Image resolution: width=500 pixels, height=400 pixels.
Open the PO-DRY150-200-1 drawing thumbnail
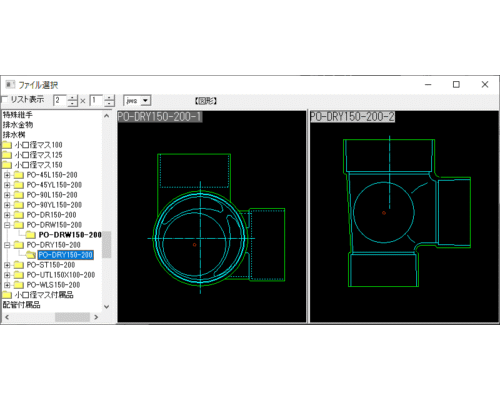212,217
